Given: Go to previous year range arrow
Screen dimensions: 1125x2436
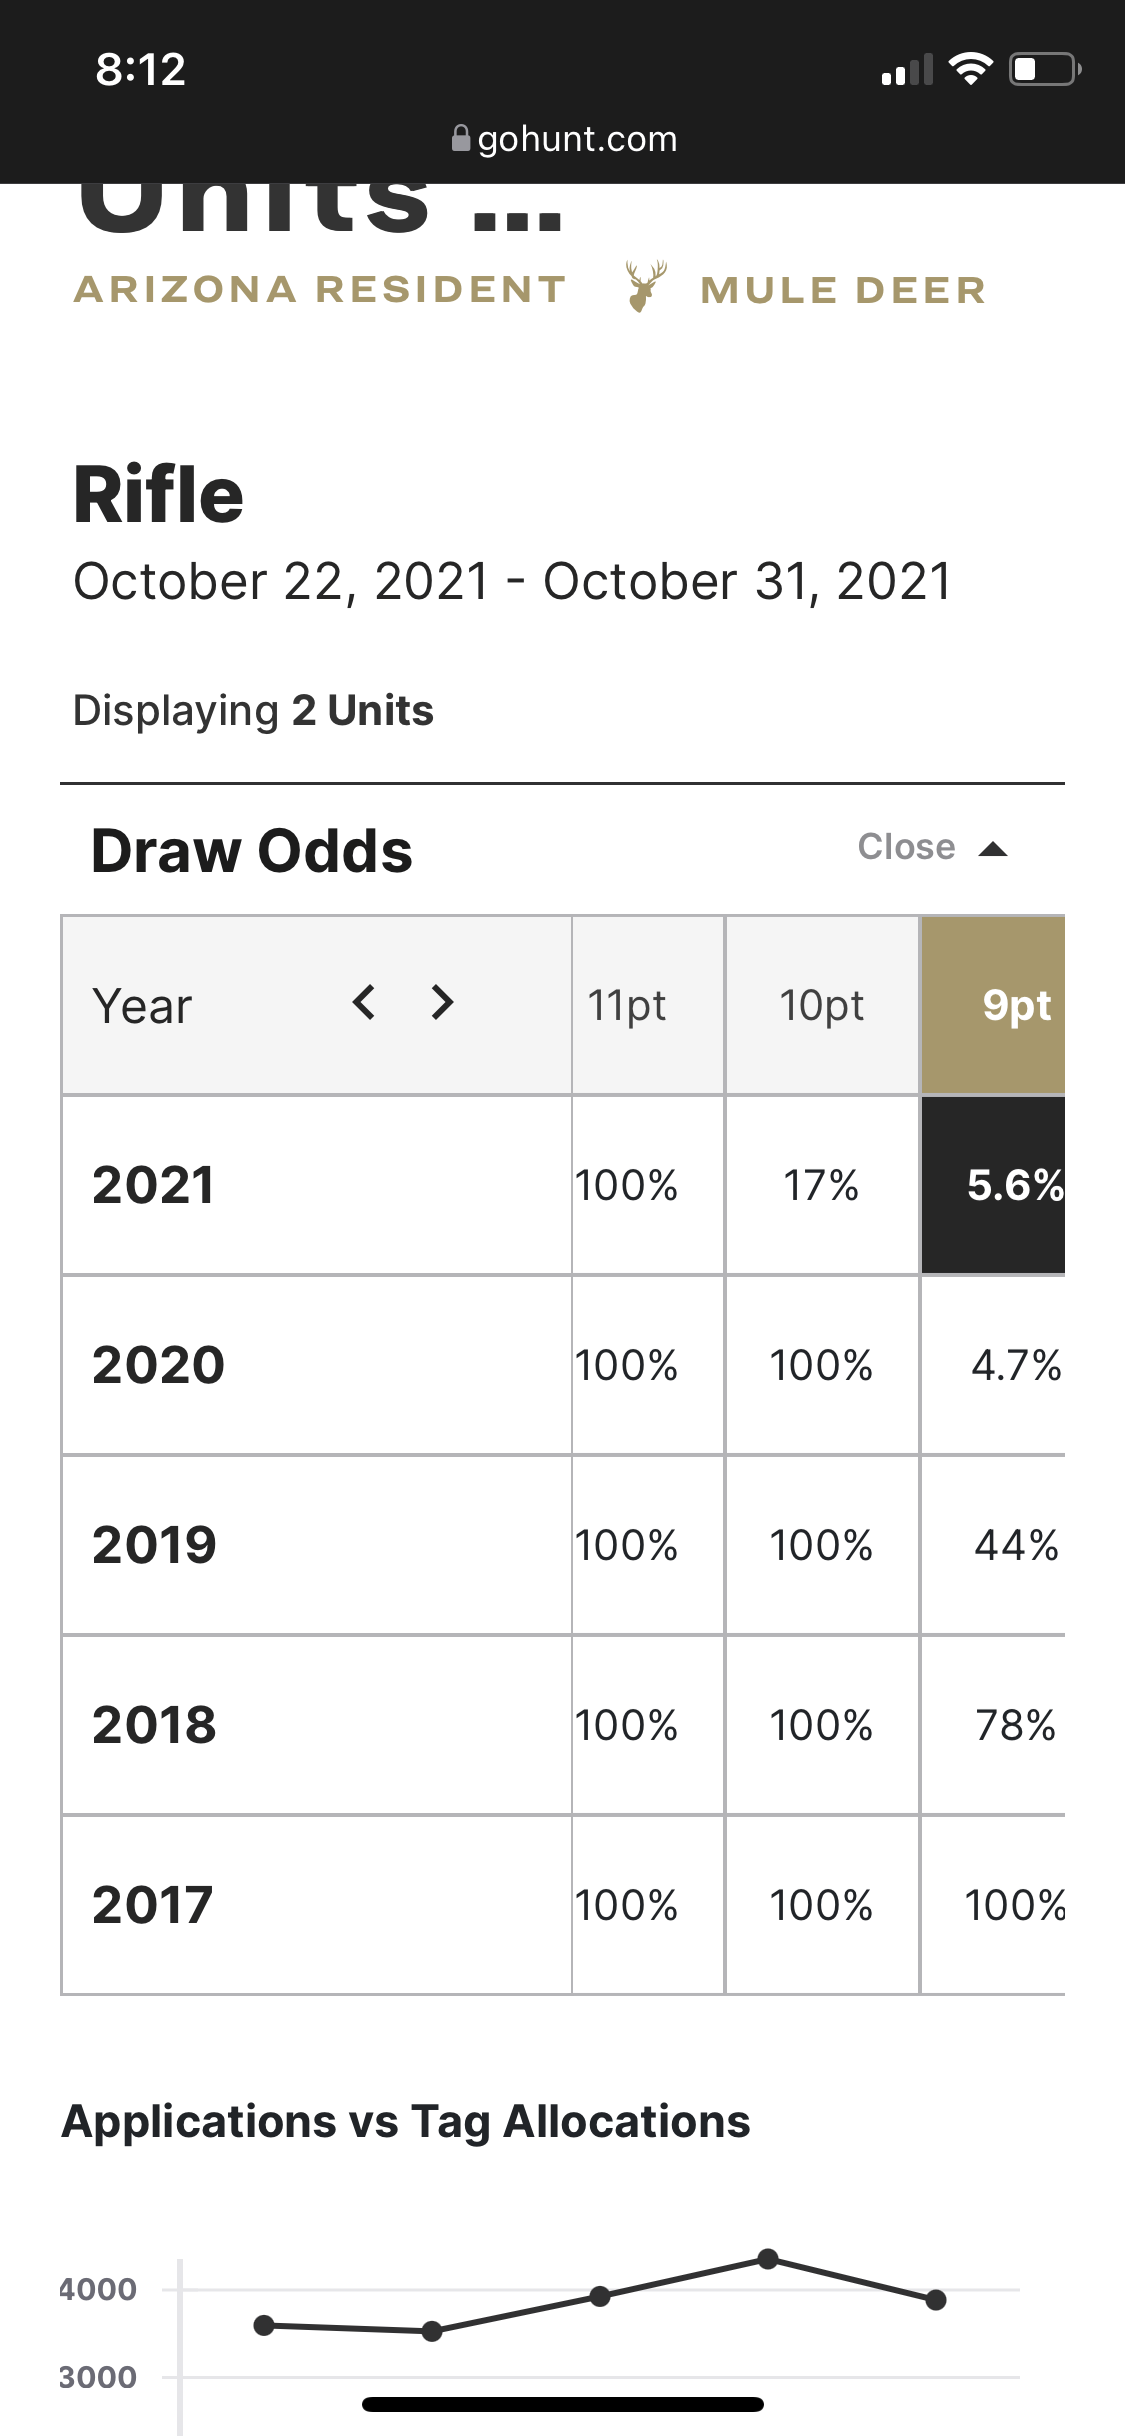Looking at the screenshot, I should (364, 1002).
